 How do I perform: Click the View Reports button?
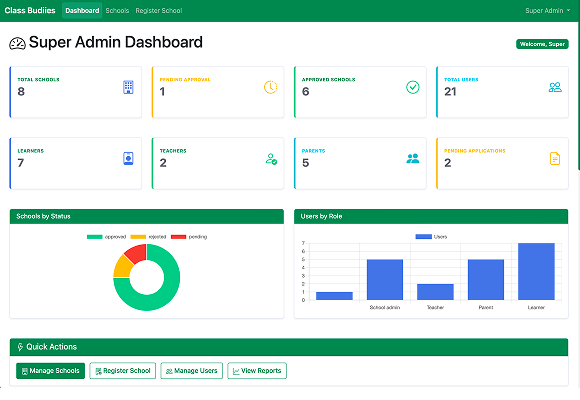click(x=257, y=370)
